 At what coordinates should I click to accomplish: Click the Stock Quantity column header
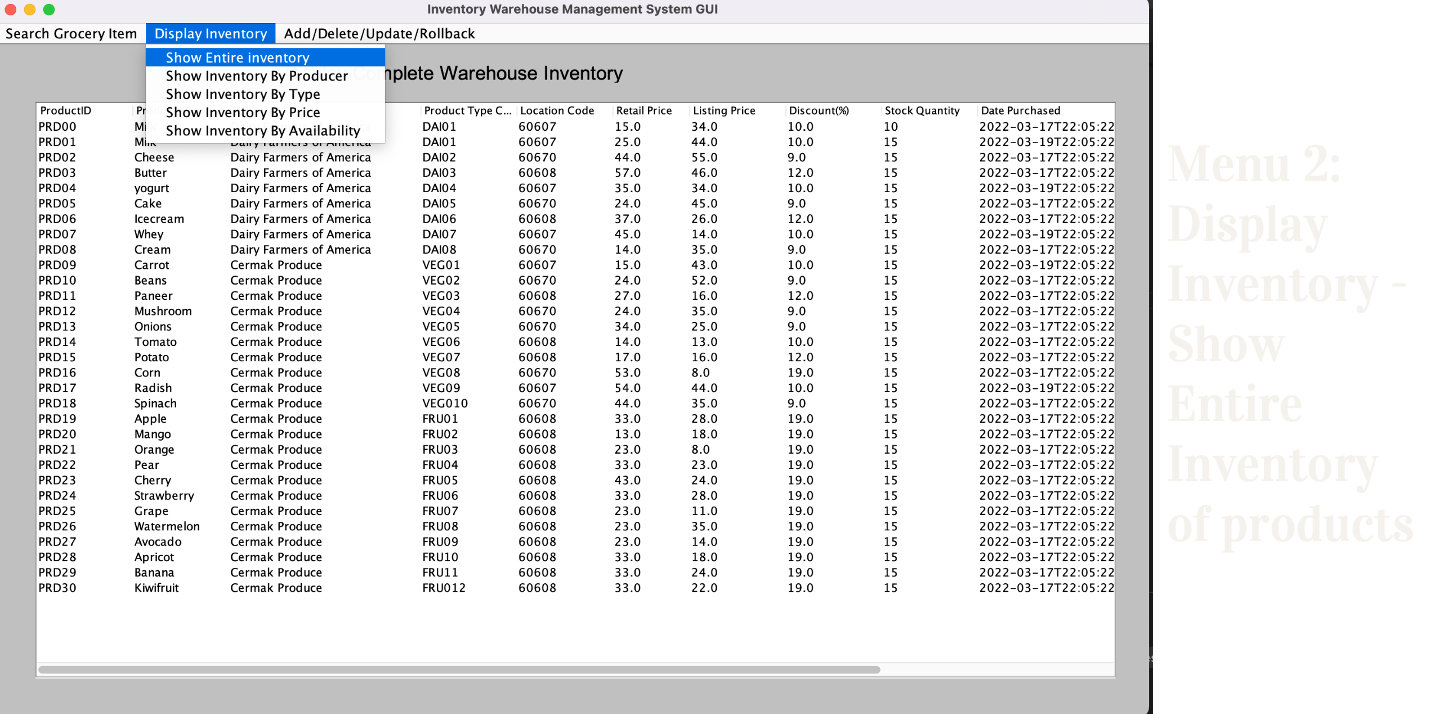pos(929,111)
